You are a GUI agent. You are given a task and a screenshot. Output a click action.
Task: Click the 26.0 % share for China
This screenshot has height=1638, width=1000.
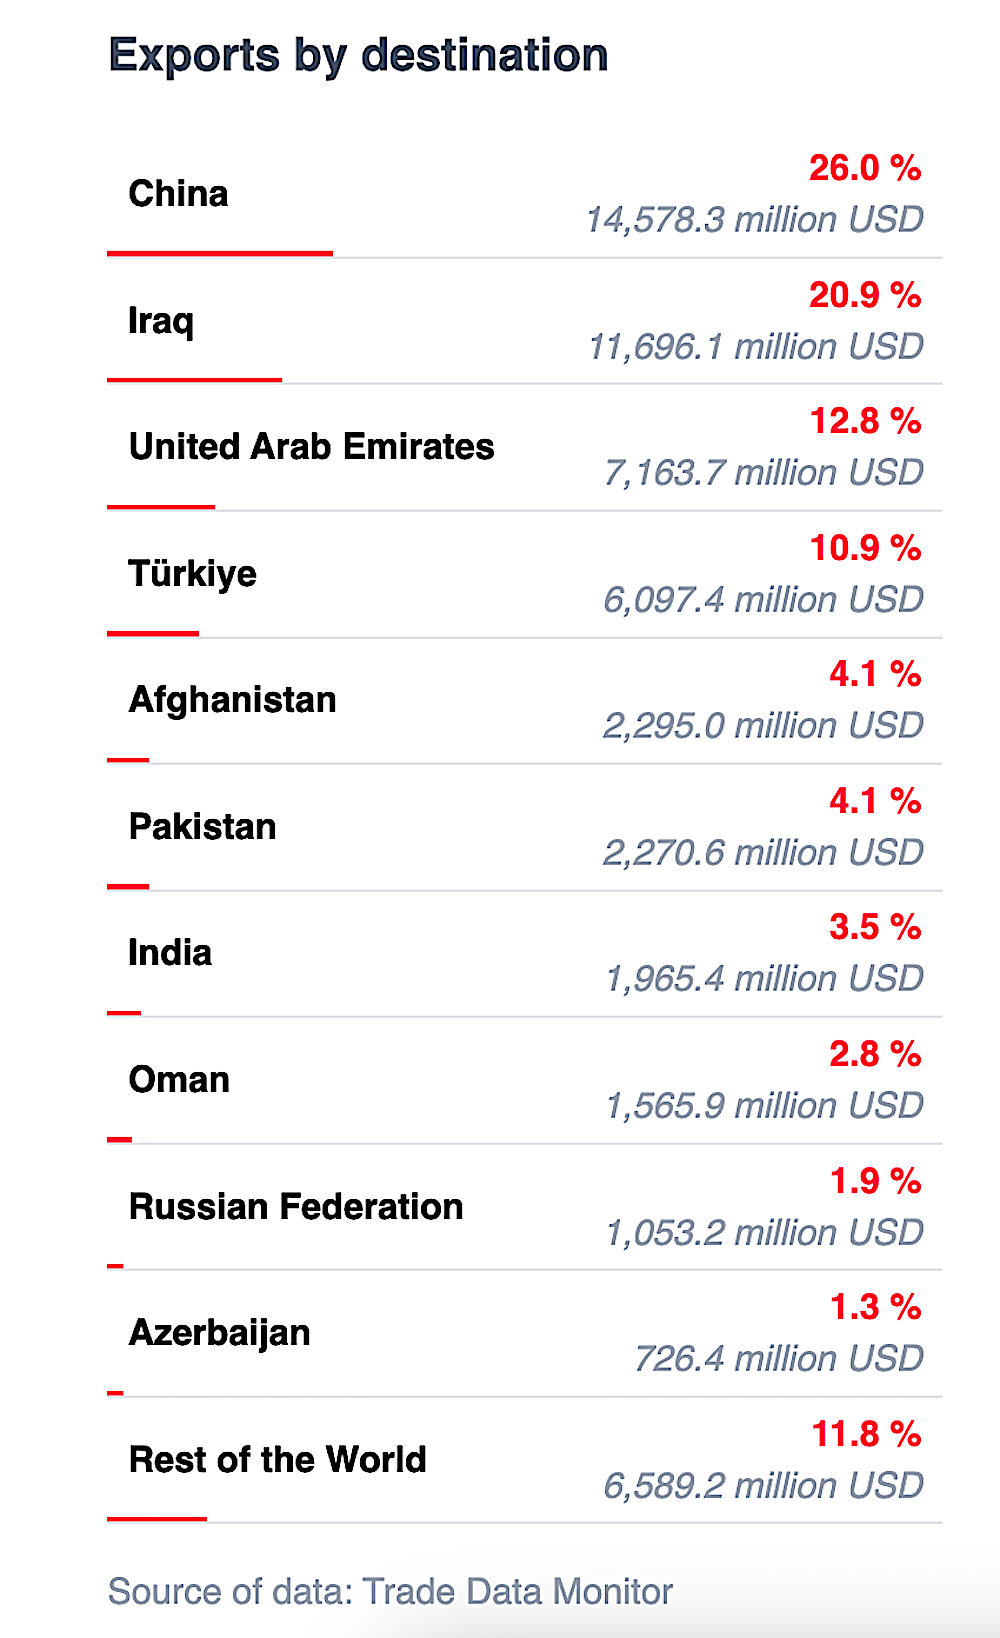click(x=866, y=168)
